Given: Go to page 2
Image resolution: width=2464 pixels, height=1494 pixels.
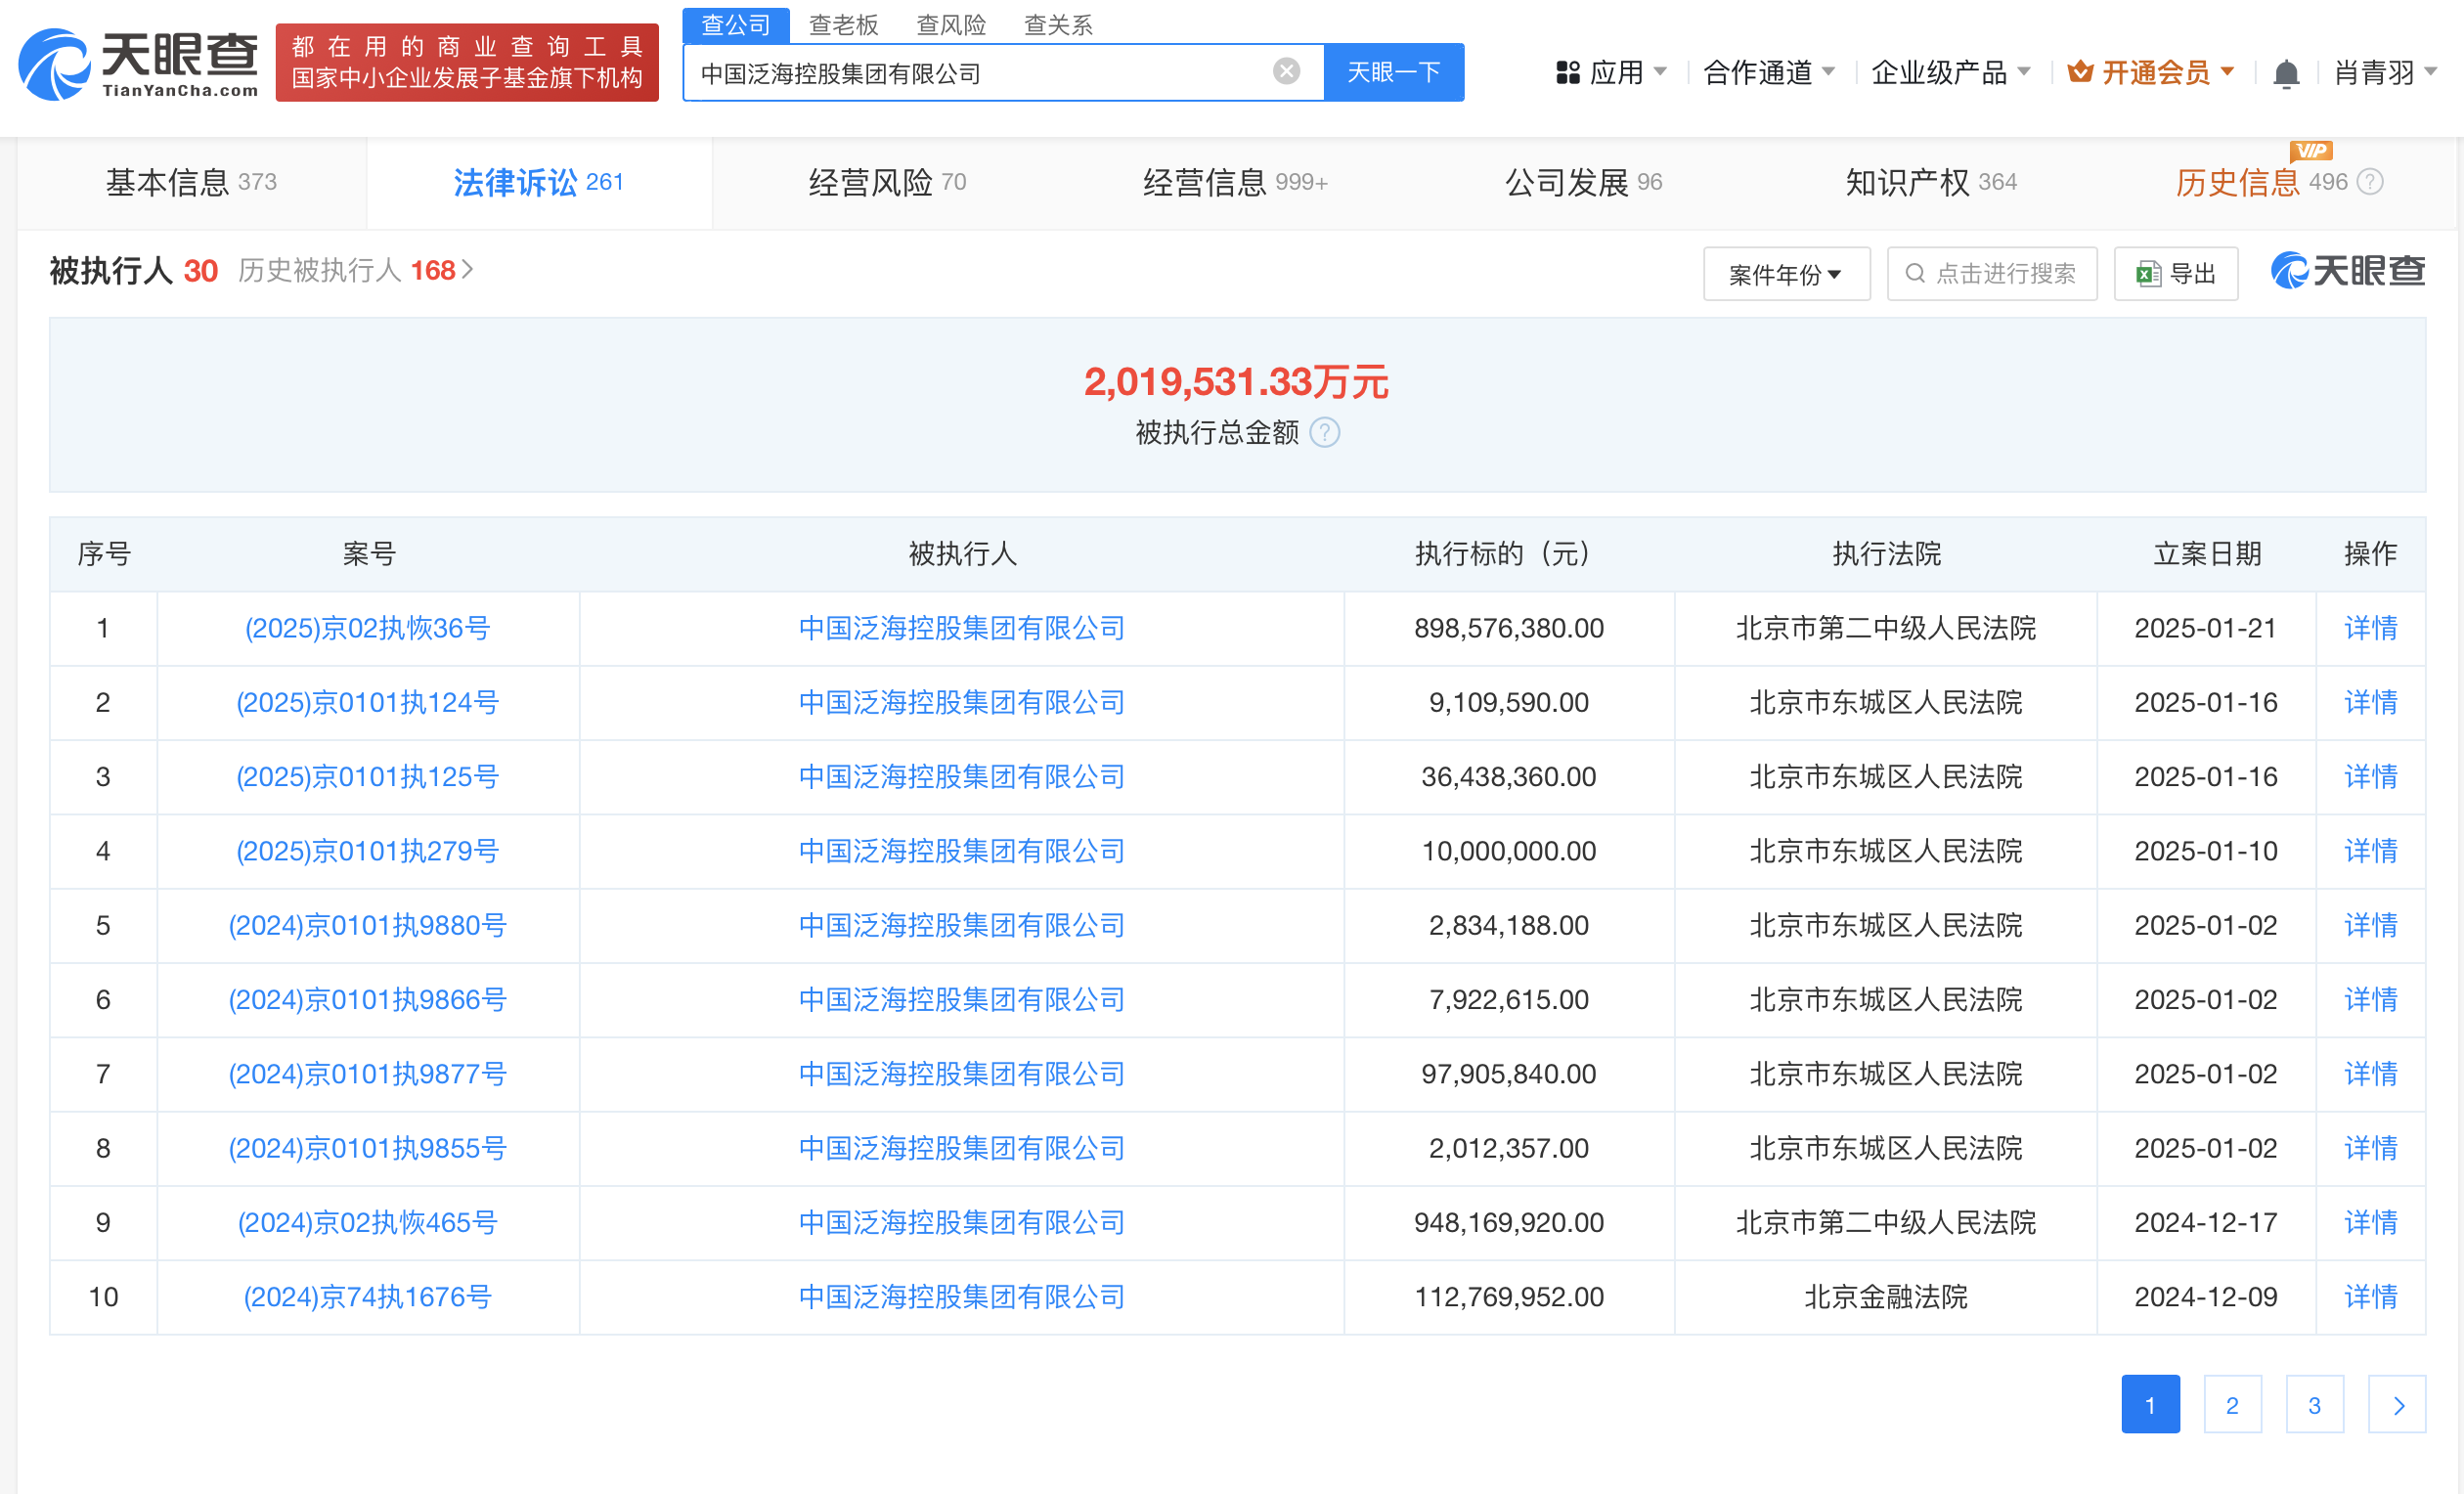Looking at the screenshot, I should coord(2232,1405).
